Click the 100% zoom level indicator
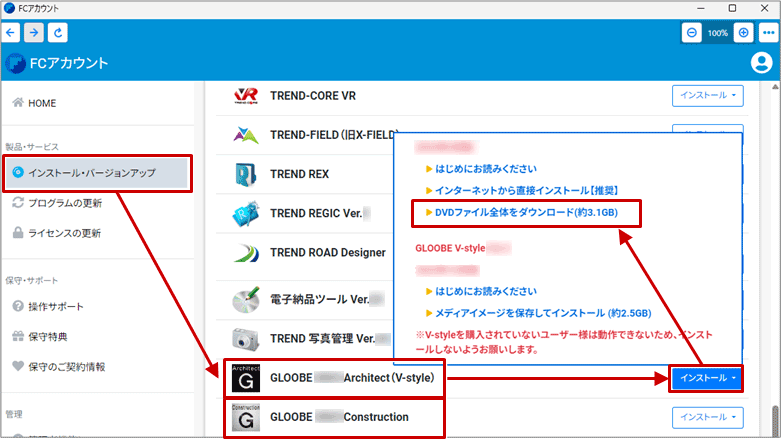This screenshot has height=441, width=781. (x=717, y=33)
